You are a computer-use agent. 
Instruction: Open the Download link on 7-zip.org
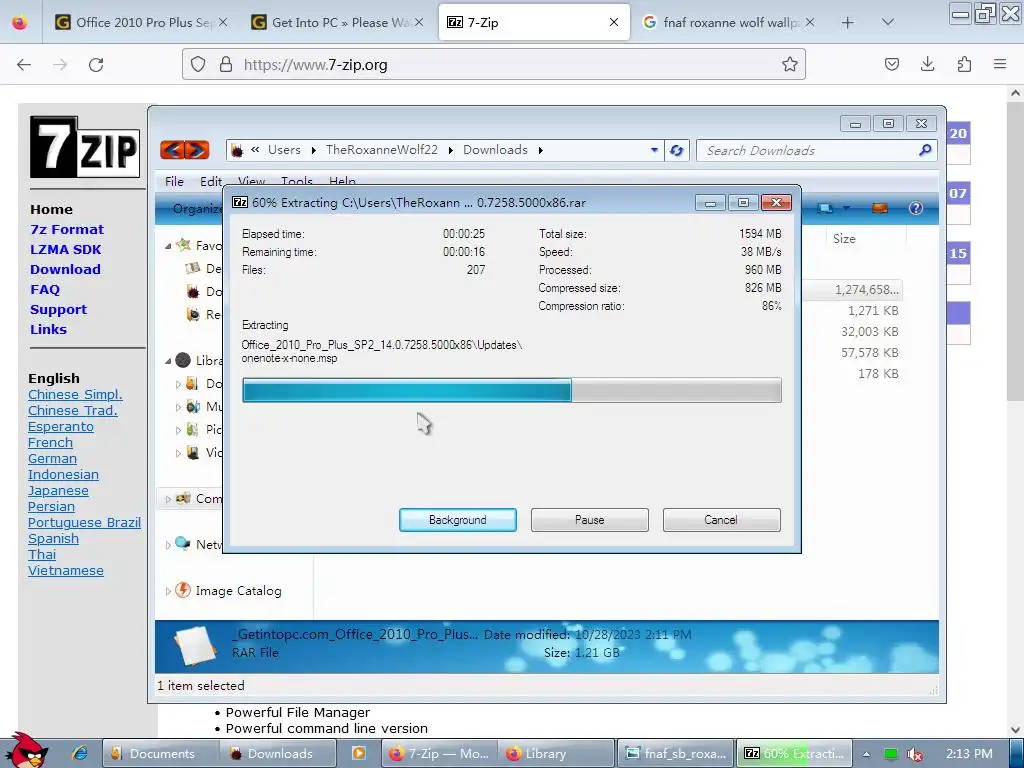coord(65,269)
